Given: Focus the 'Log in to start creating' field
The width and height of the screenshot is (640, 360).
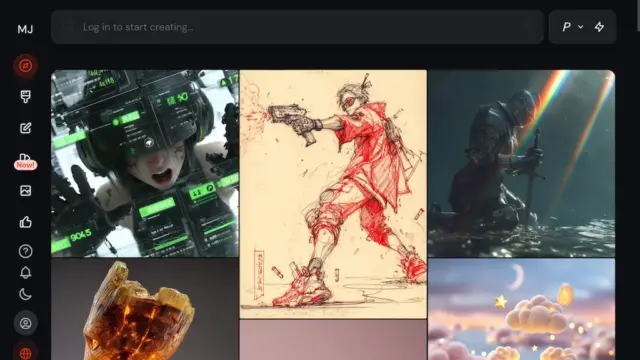Looking at the screenshot, I should pyautogui.click(x=298, y=27).
